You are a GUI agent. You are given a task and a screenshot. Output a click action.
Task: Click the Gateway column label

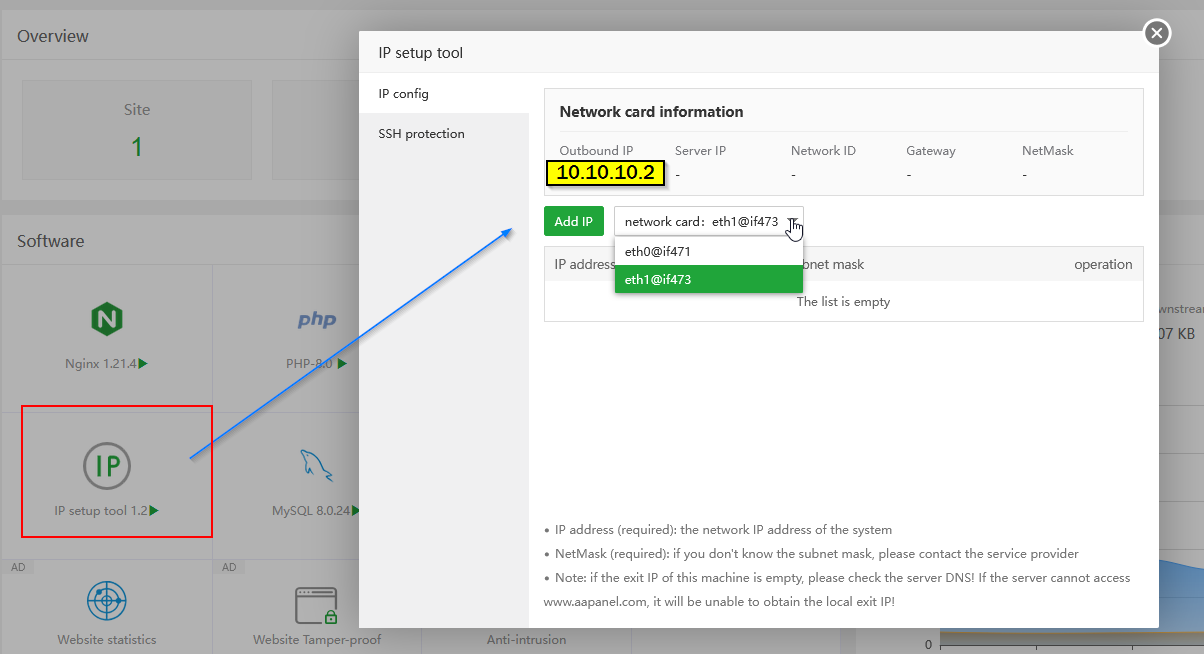(x=931, y=151)
